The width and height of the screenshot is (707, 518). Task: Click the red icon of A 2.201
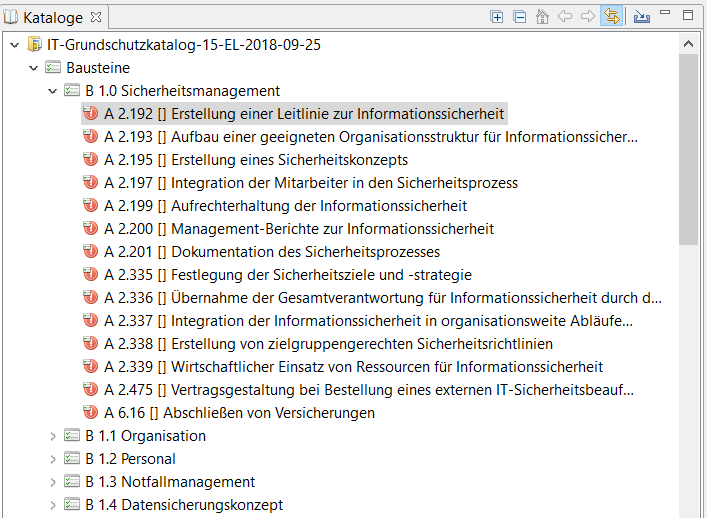pos(91,251)
